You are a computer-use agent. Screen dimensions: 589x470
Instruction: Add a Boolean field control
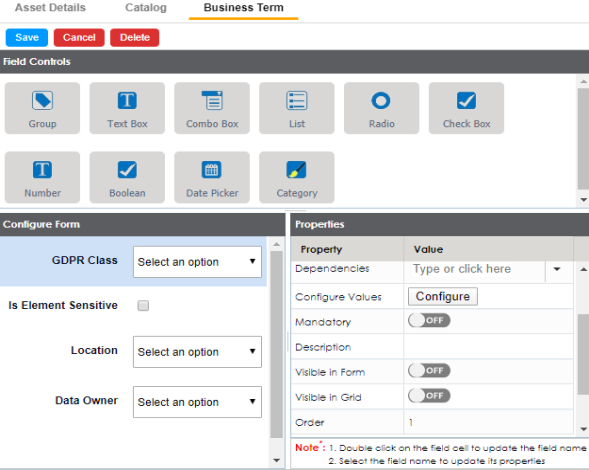click(127, 177)
